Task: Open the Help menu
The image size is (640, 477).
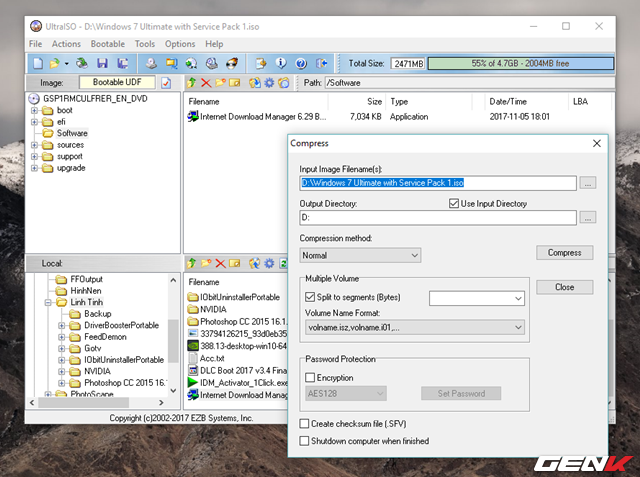Action: coord(214,44)
